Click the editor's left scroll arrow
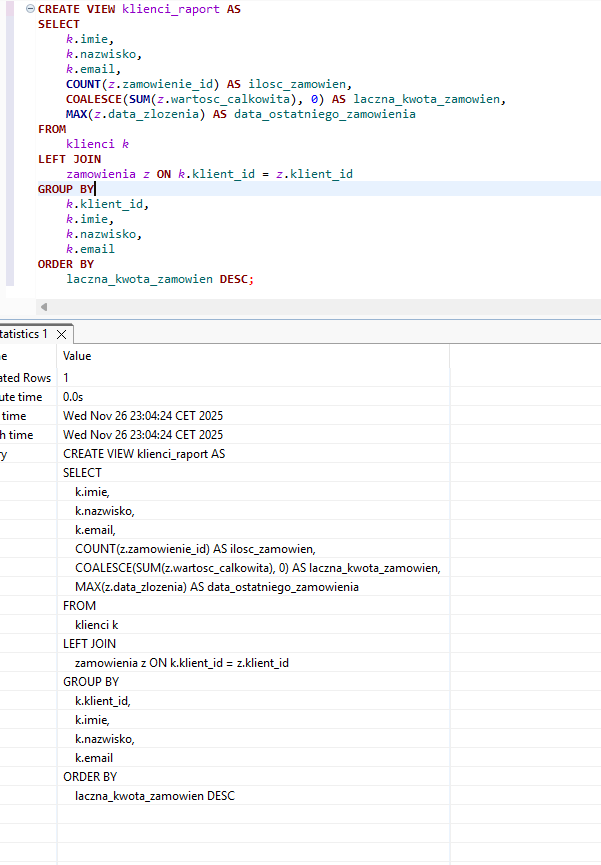The width and height of the screenshot is (601, 865). click(44, 307)
